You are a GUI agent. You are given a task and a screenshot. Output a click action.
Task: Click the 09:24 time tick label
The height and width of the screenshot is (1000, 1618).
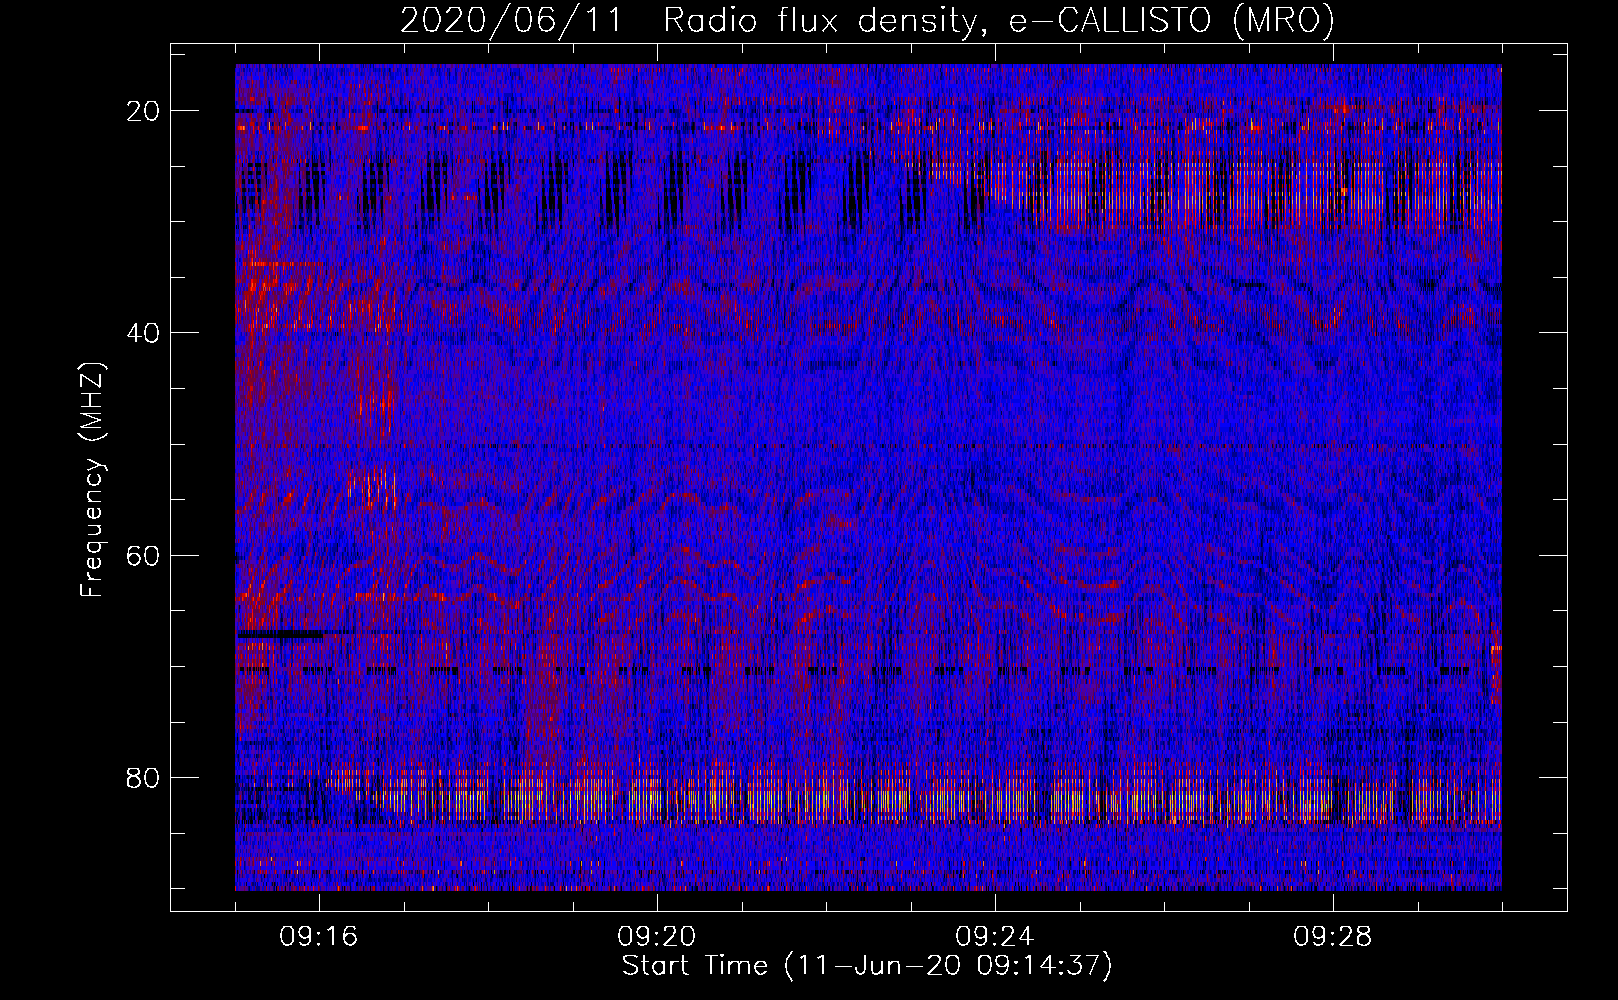click(x=995, y=937)
